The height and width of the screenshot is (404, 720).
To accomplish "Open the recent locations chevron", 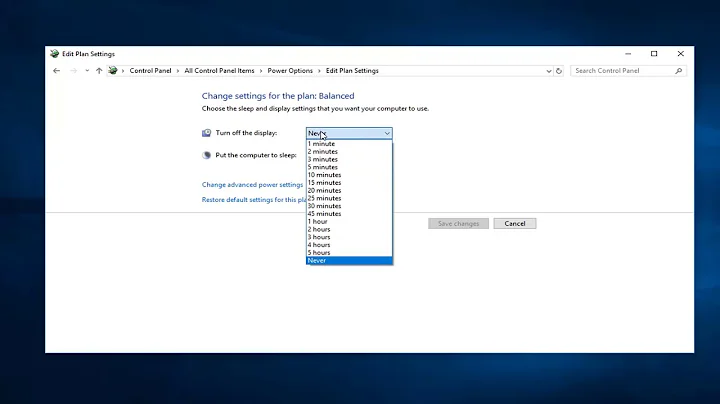I will click(x=87, y=71).
